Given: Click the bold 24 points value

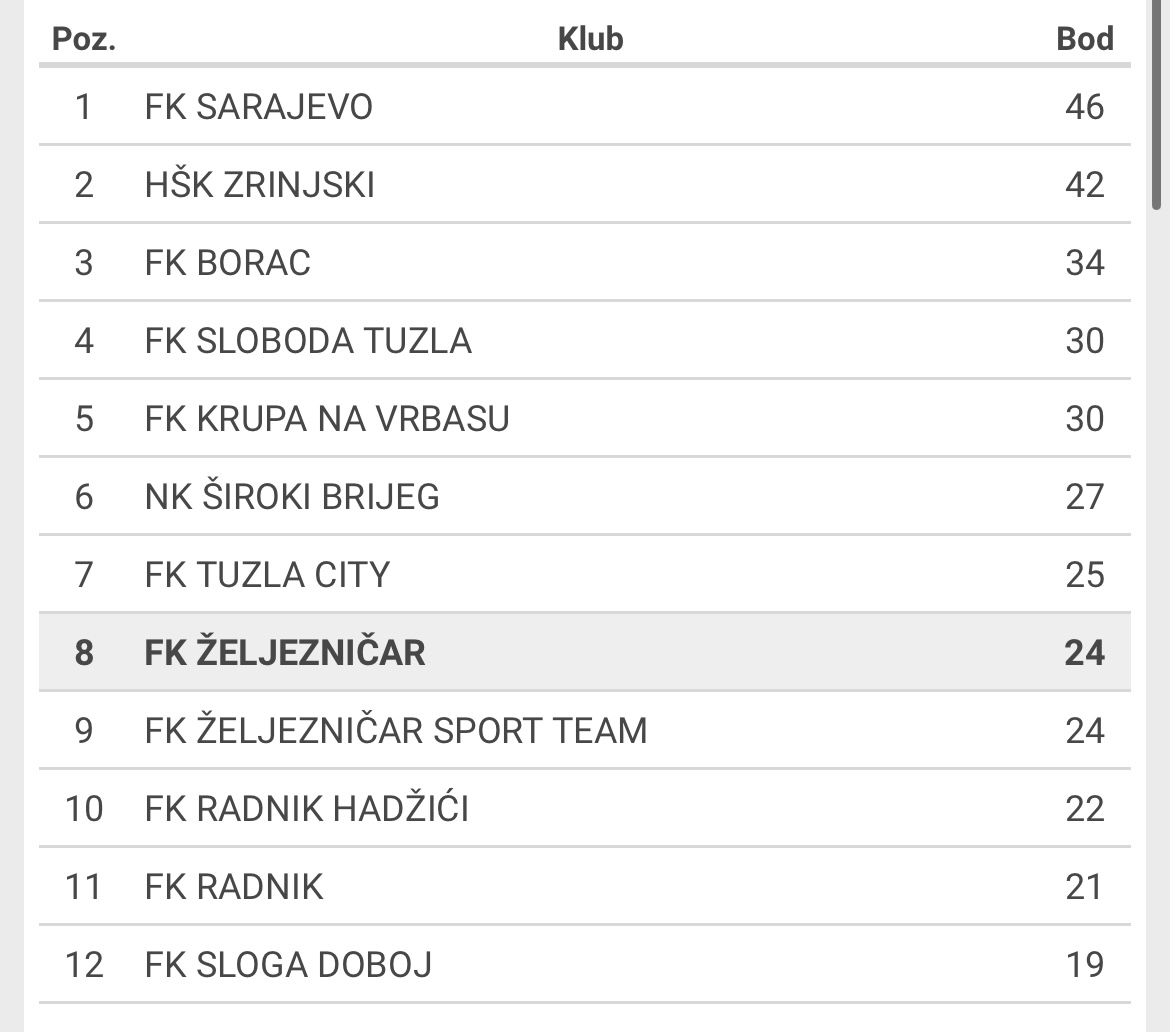Looking at the screenshot, I should (1084, 653).
